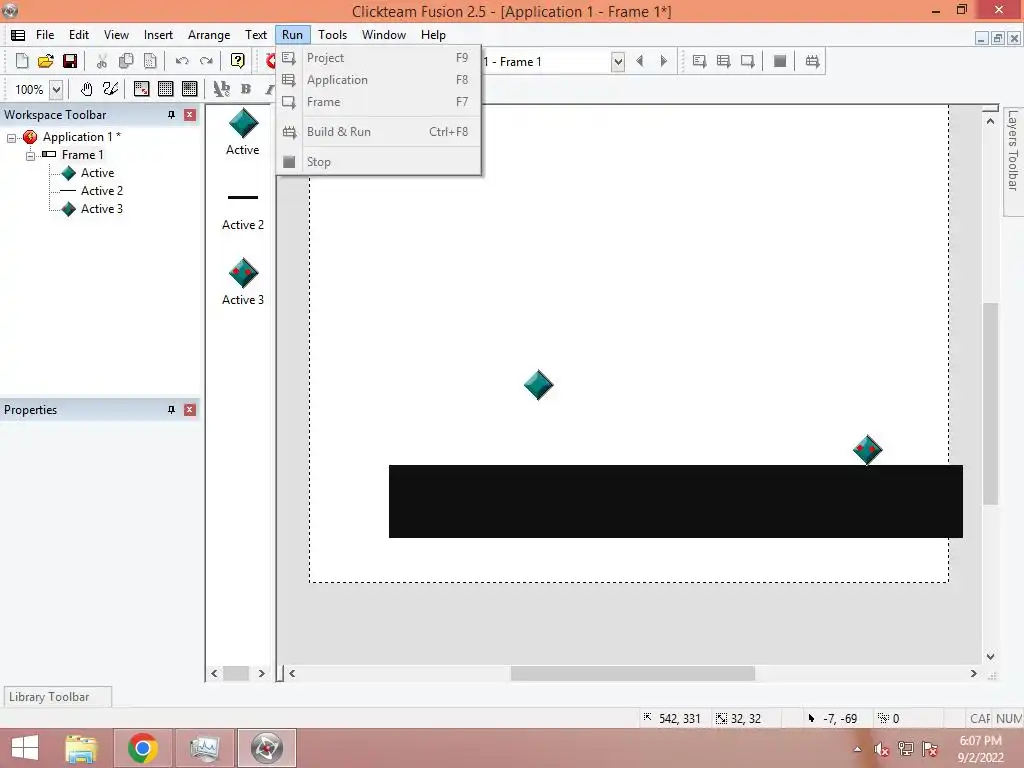Choose Stop in the Run menu
The image size is (1024, 768).
pos(379,162)
